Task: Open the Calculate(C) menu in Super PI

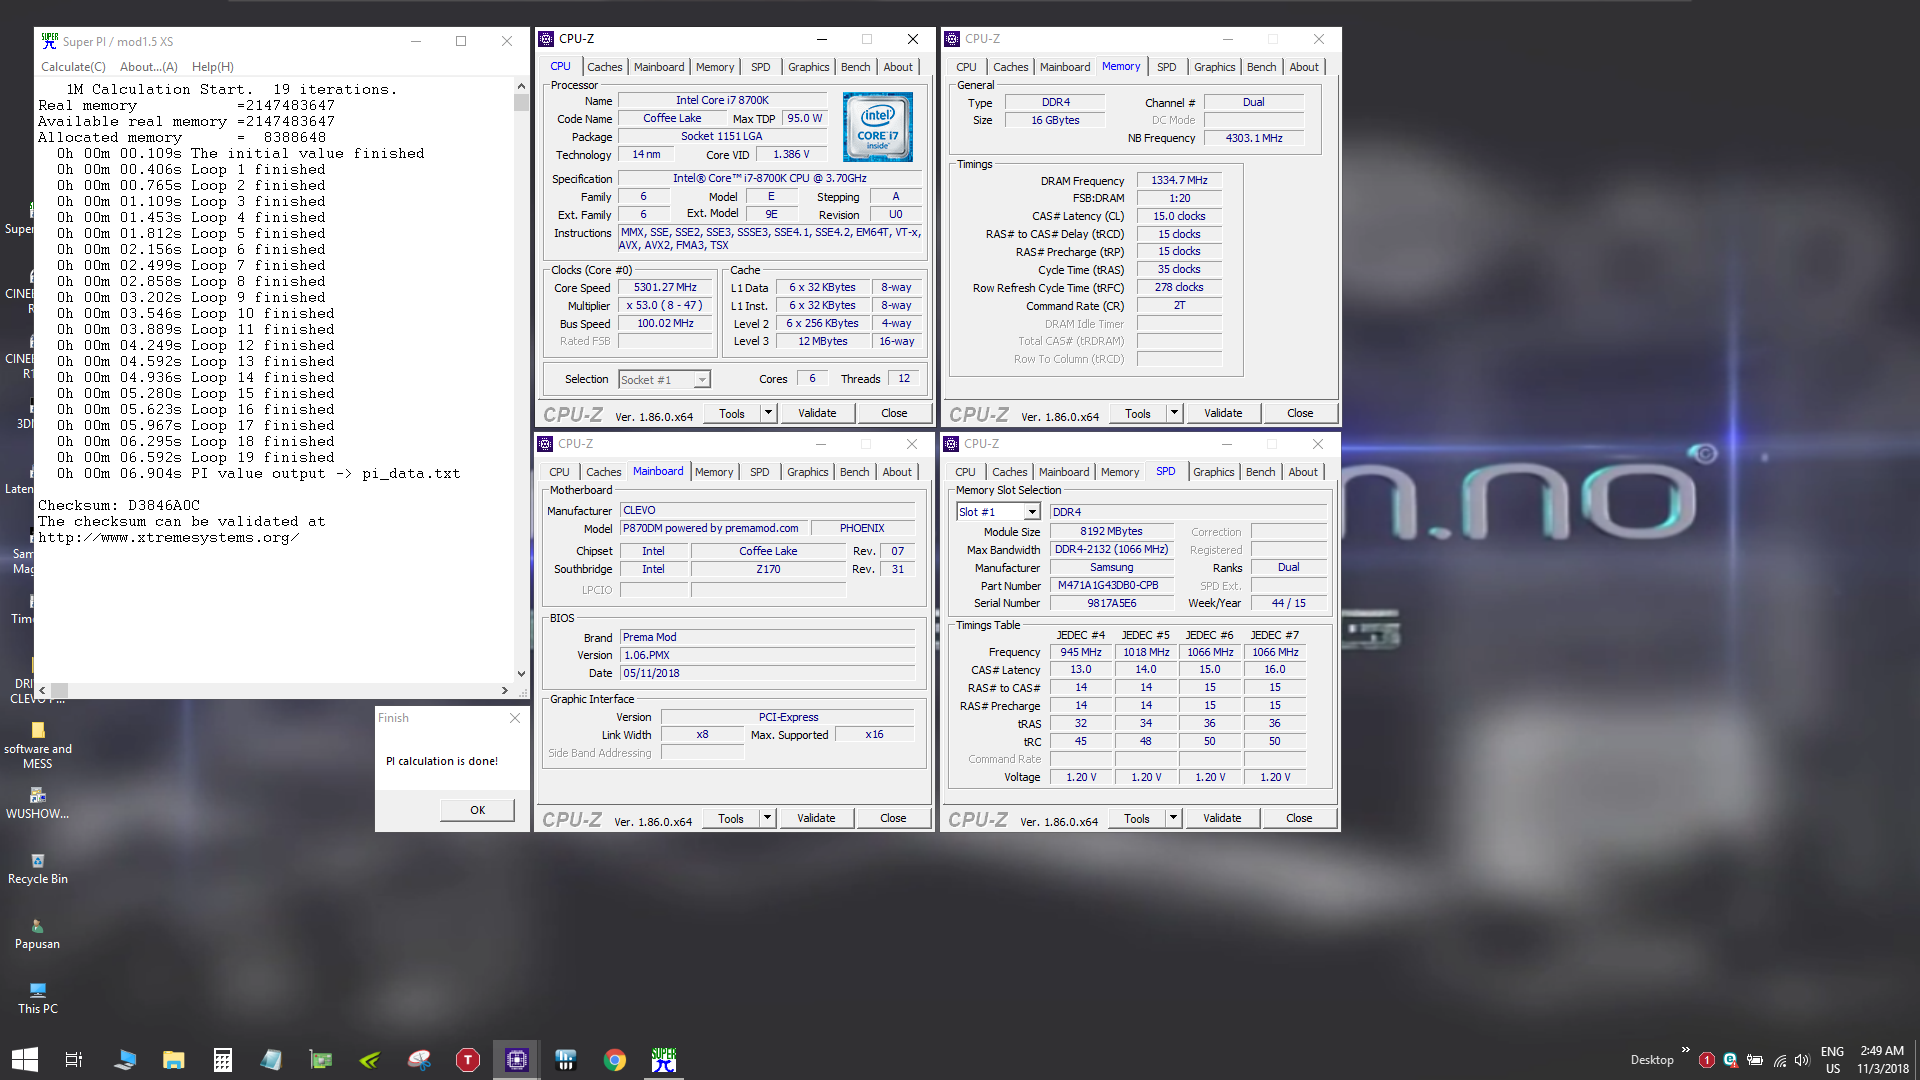Action: pos(73,67)
